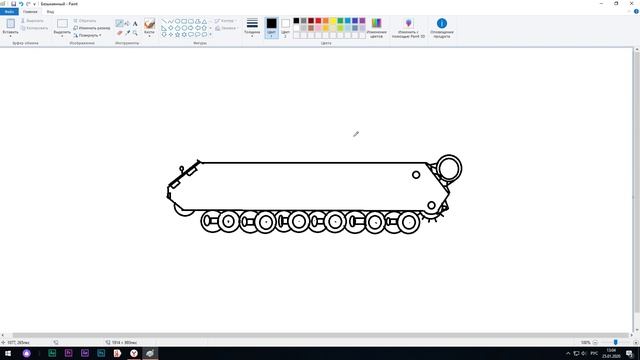Pick the red palette color
The width and height of the screenshot is (640, 360).
318,20
